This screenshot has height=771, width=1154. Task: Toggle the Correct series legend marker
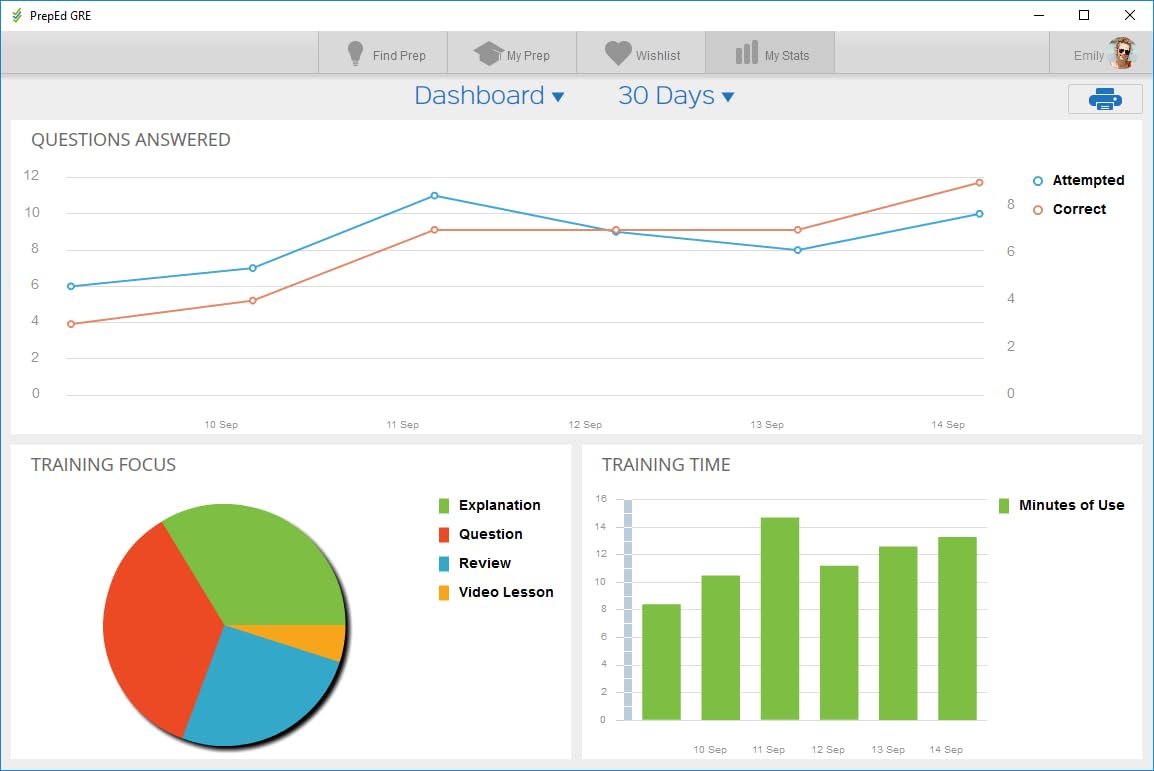1038,210
